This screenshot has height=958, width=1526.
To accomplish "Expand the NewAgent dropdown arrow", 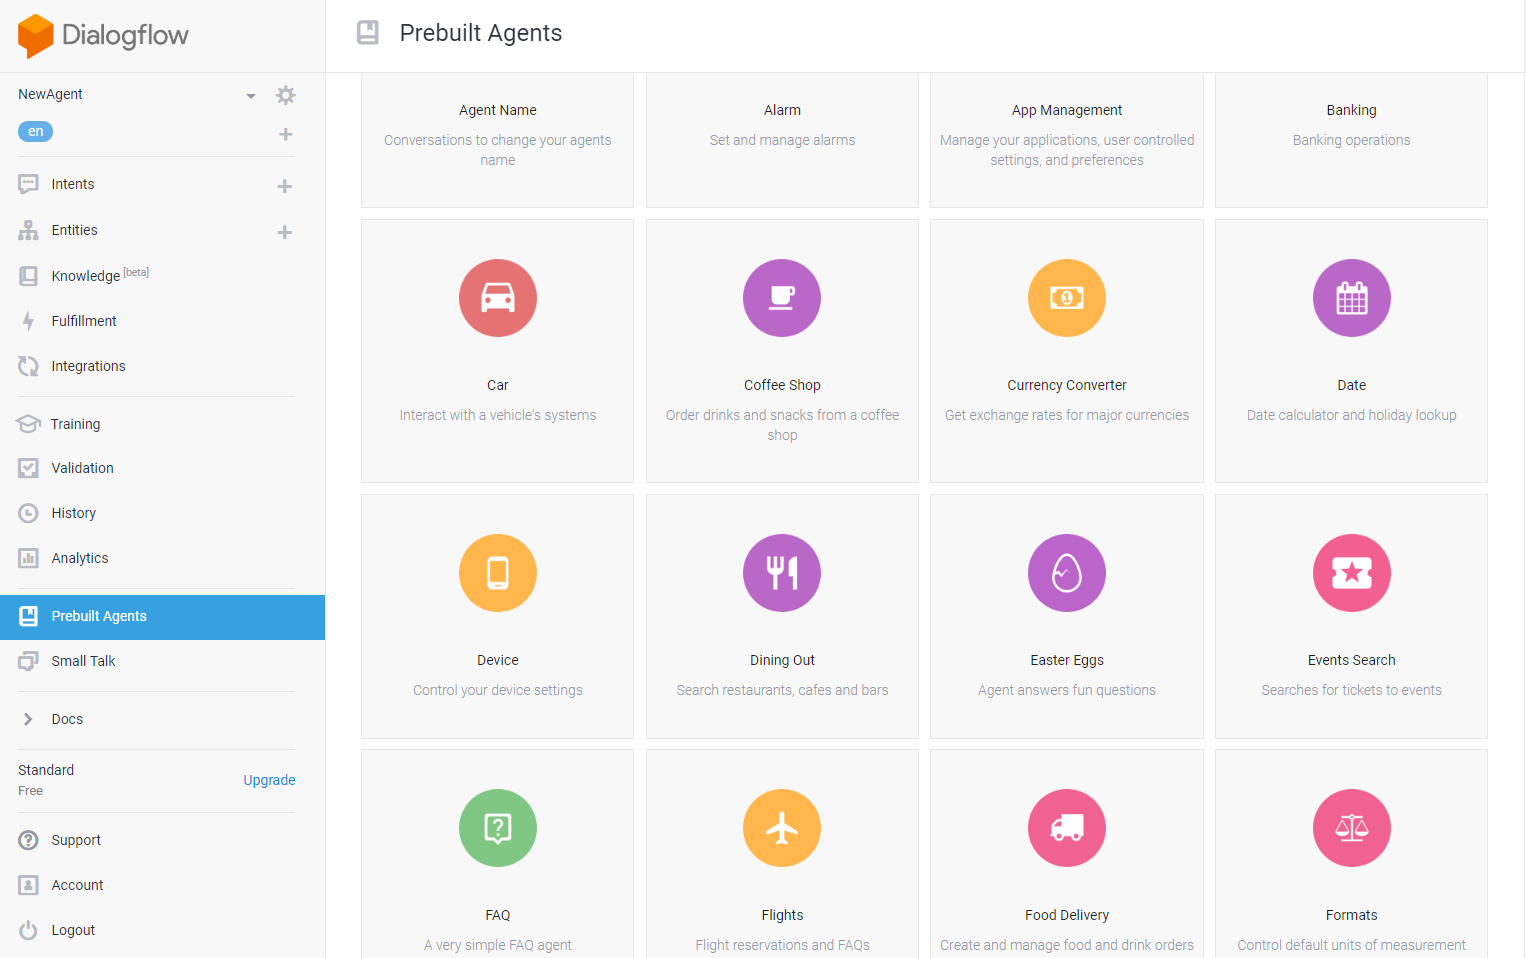I will click(x=251, y=96).
